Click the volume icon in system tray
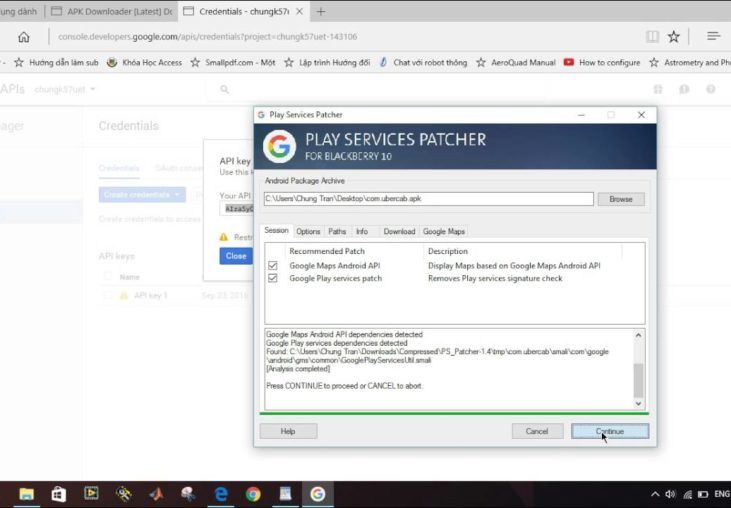Viewport: 731px width, 508px height. coord(671,494)
